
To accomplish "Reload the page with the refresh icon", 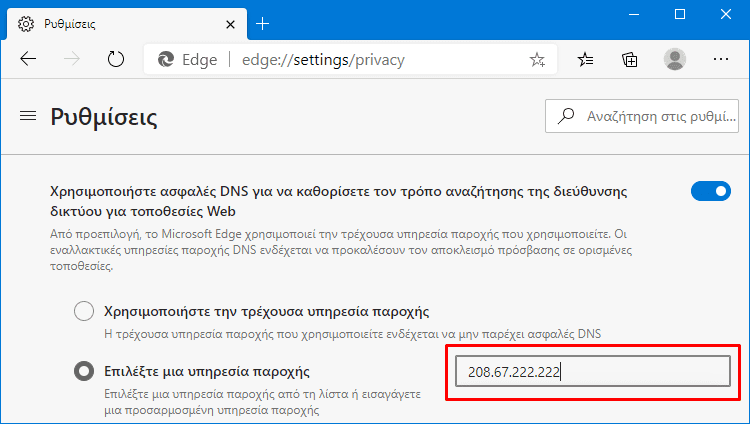I will (116, 59).
